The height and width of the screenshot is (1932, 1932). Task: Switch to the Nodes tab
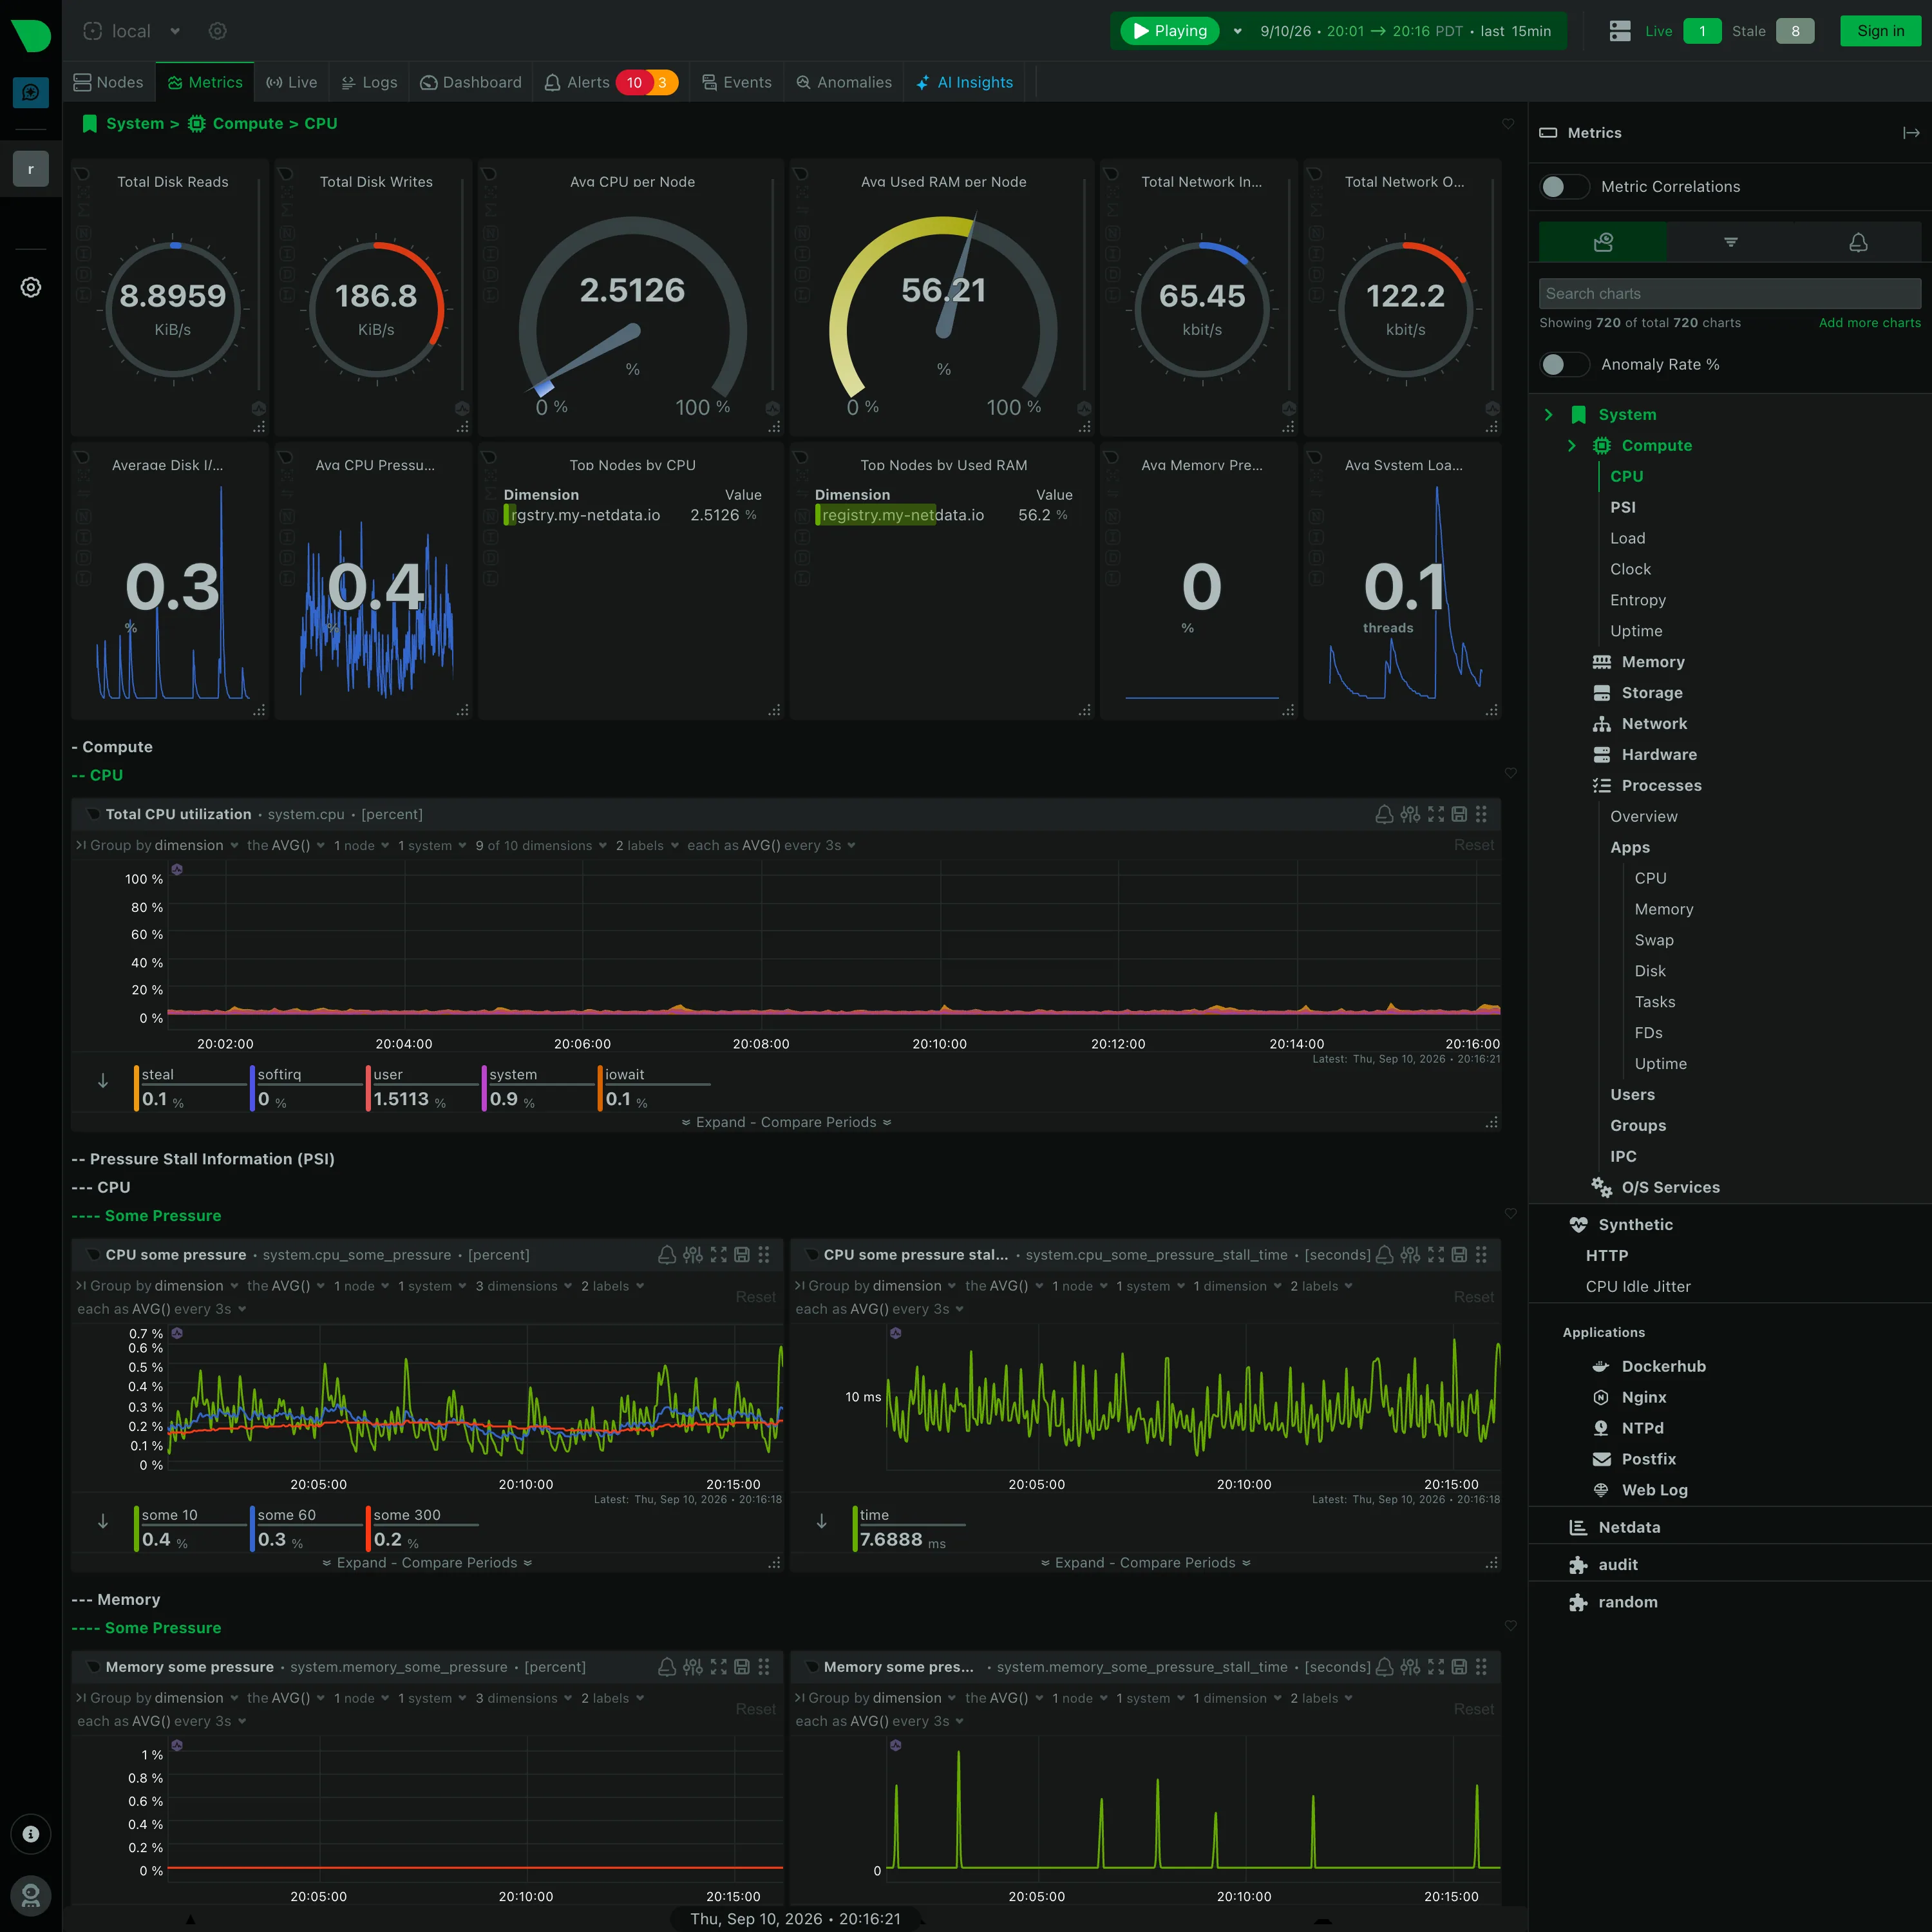click(109, 82)
